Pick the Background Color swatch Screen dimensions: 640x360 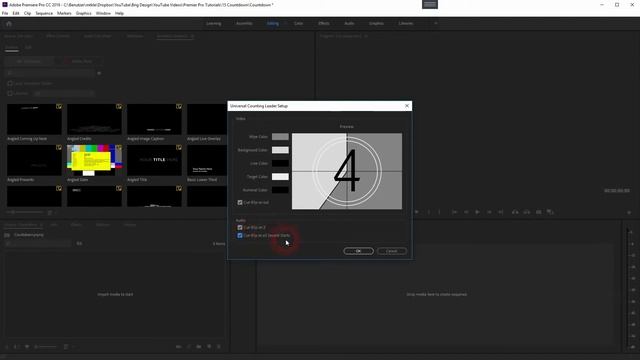point(280,150)
